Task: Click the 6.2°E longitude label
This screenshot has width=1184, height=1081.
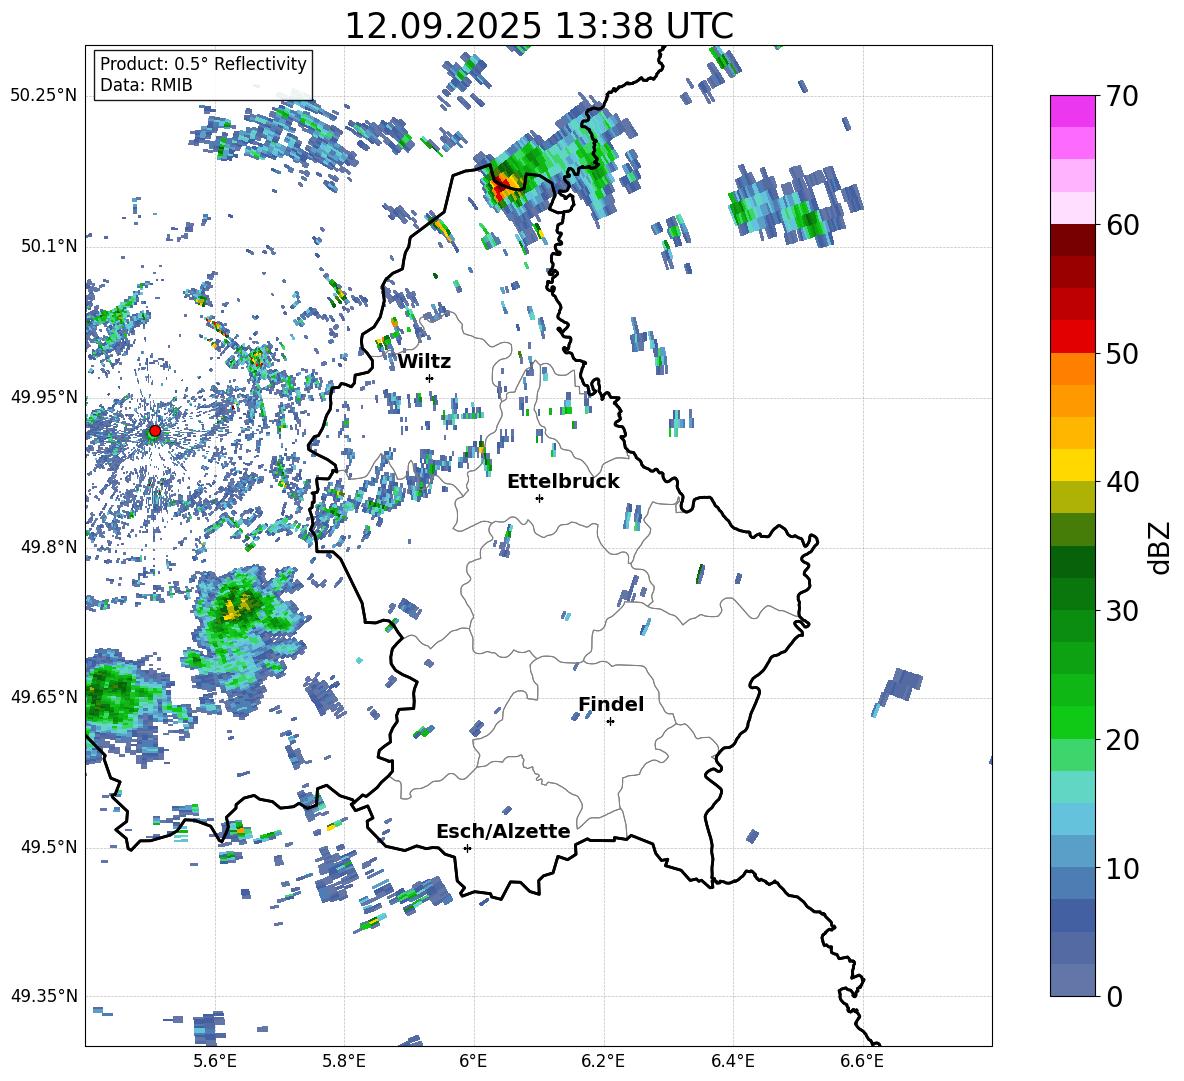Action: coord(603,1061)
